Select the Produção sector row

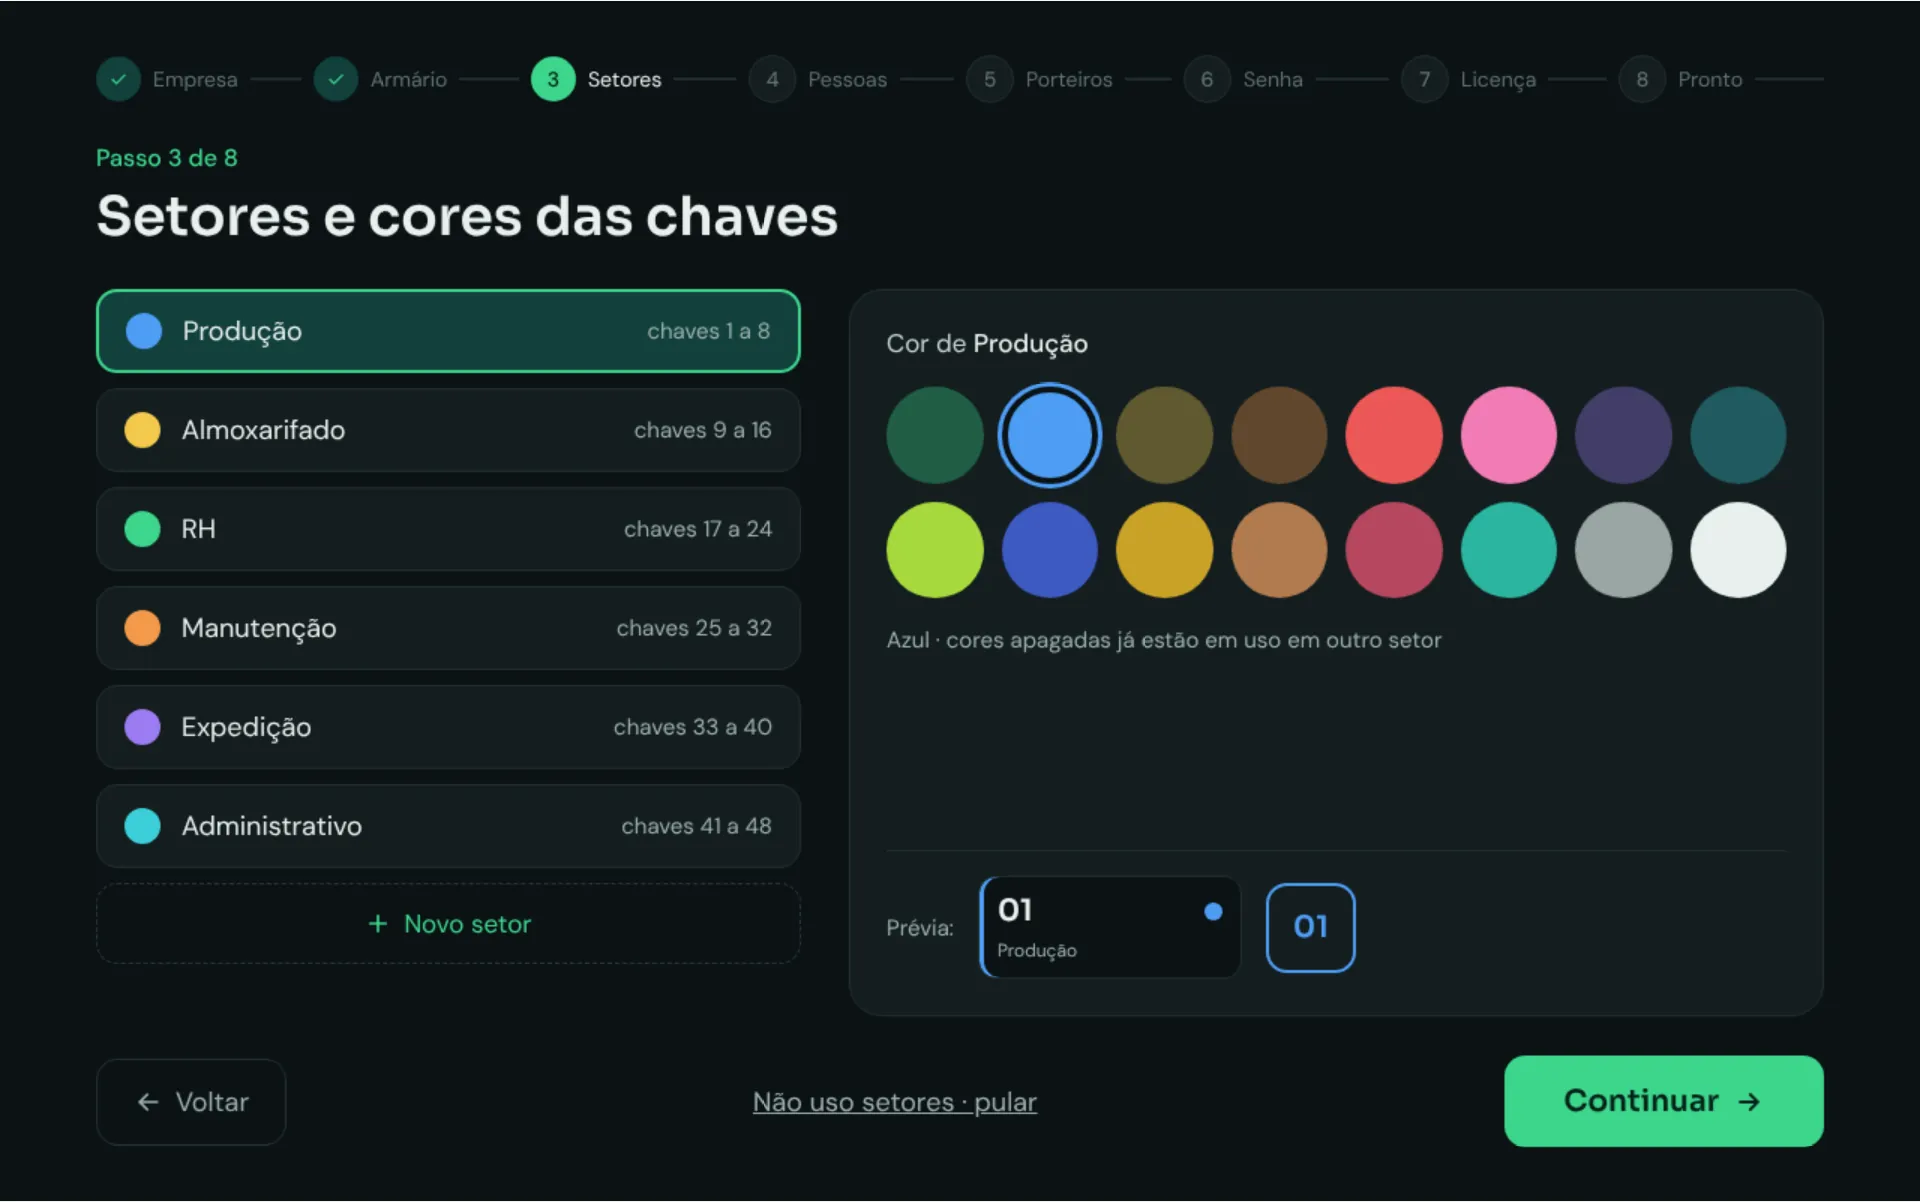click(x=448, y=331)
